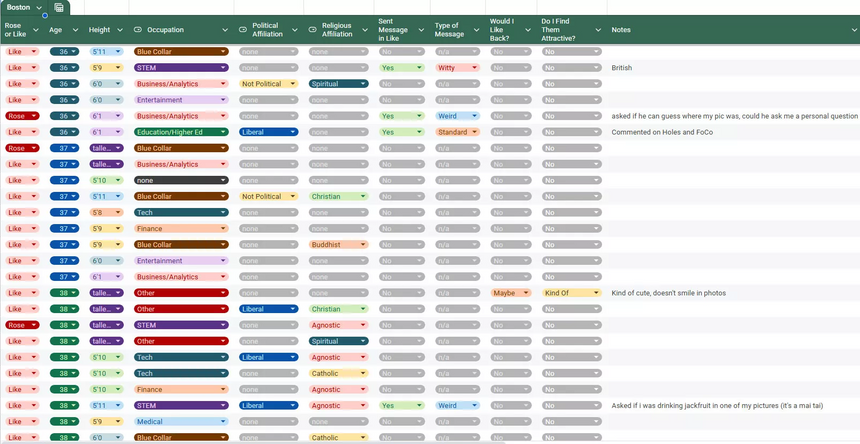860x444 pixels.
Task: Click the chip icon beside Political Affiliation header
Action: pyautogui.click(x=243, y=30)
